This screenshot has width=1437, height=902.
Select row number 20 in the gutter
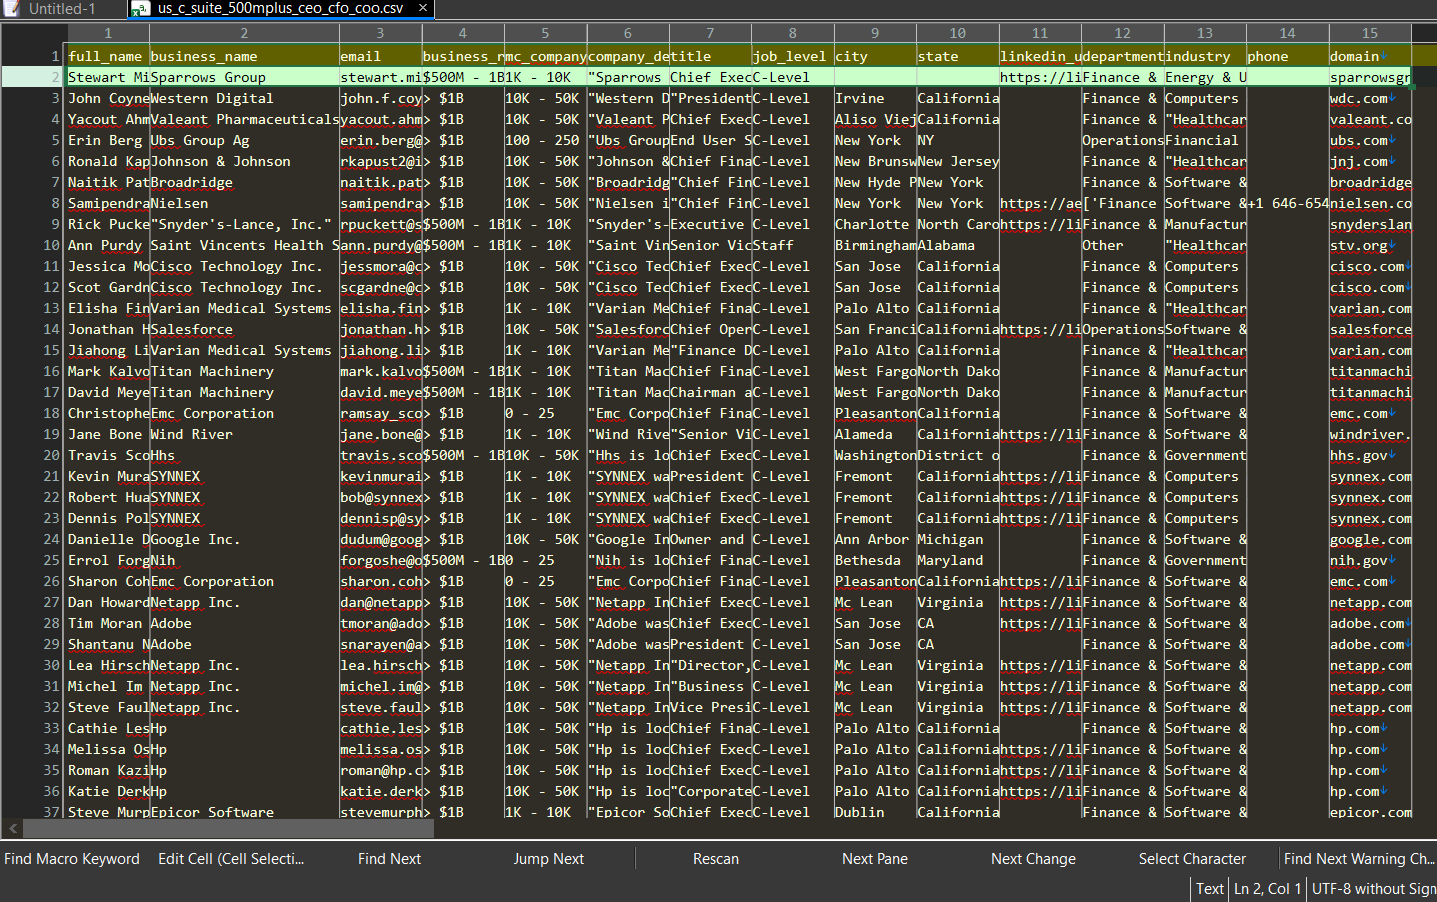[51, 455]
